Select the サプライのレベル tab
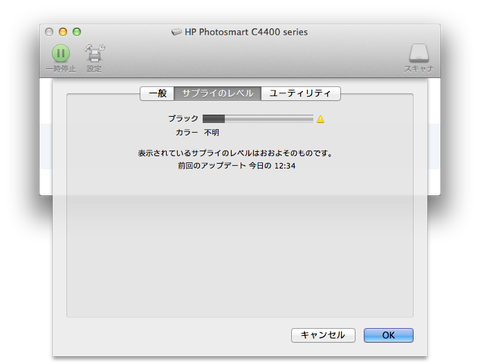The width and height of the screenshot is (480, 364). (218, 93)
